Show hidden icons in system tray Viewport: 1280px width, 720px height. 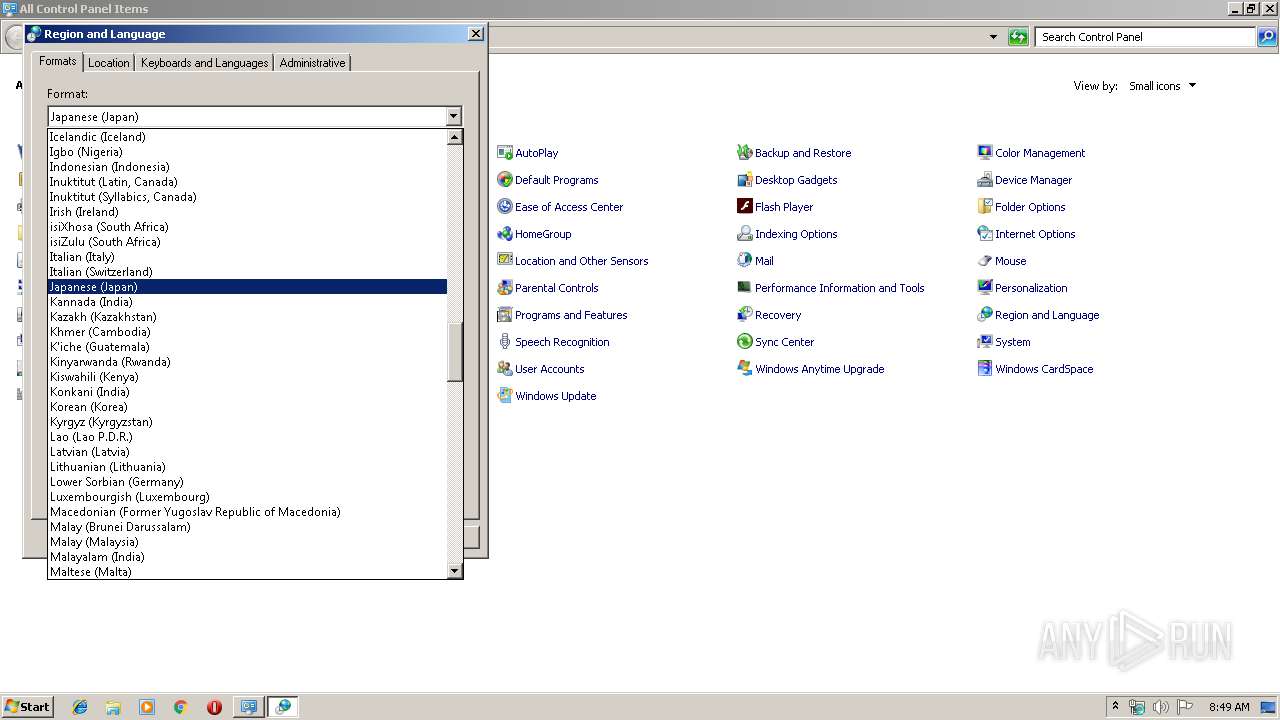1115,706
